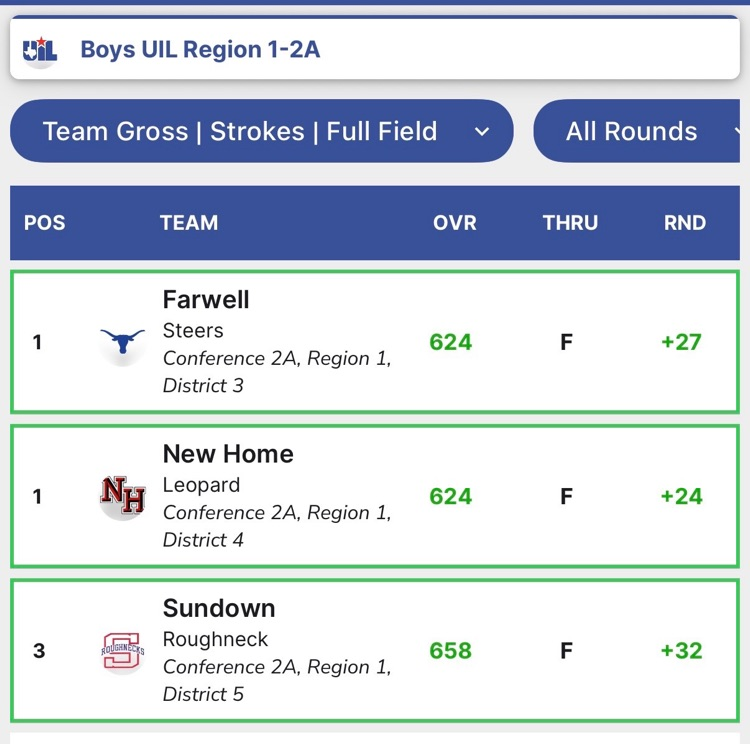Viewport: 750px width, 744px height.
Task: Expand the All Rounds dropdown
Action: (x=640, y=131)
